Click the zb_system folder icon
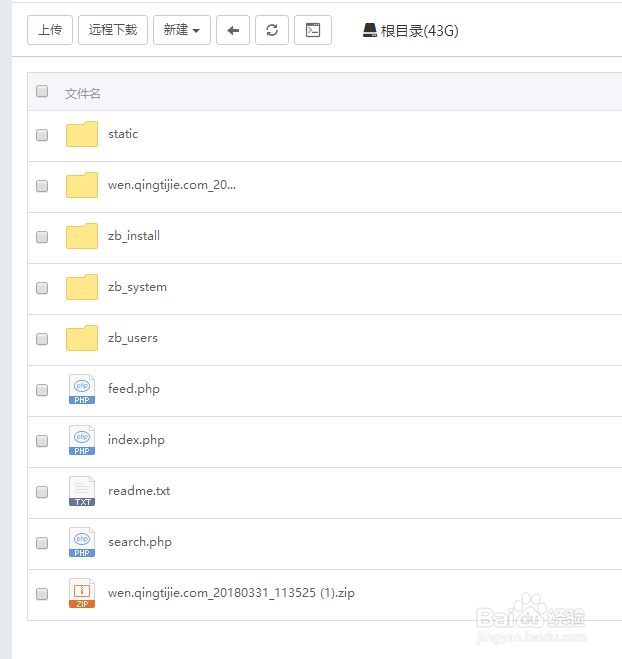The height and width of the screenshot is (659, 622). 82,287
